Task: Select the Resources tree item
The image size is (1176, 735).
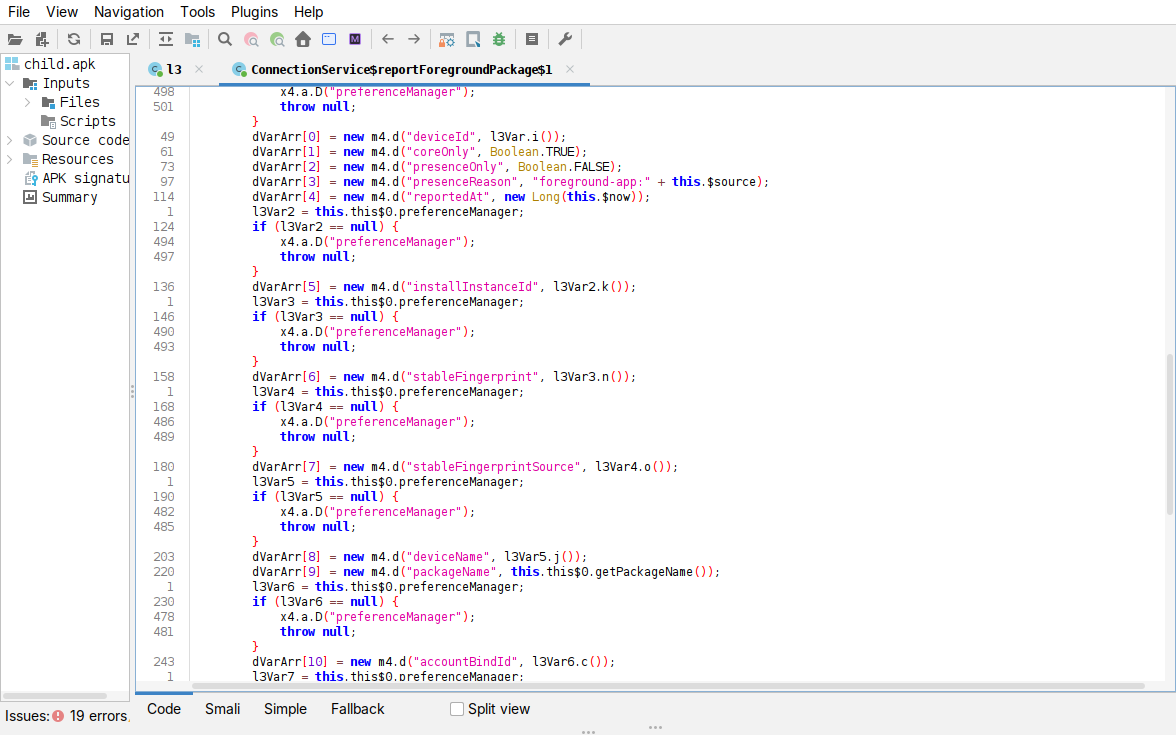Action: click(77, 159)
